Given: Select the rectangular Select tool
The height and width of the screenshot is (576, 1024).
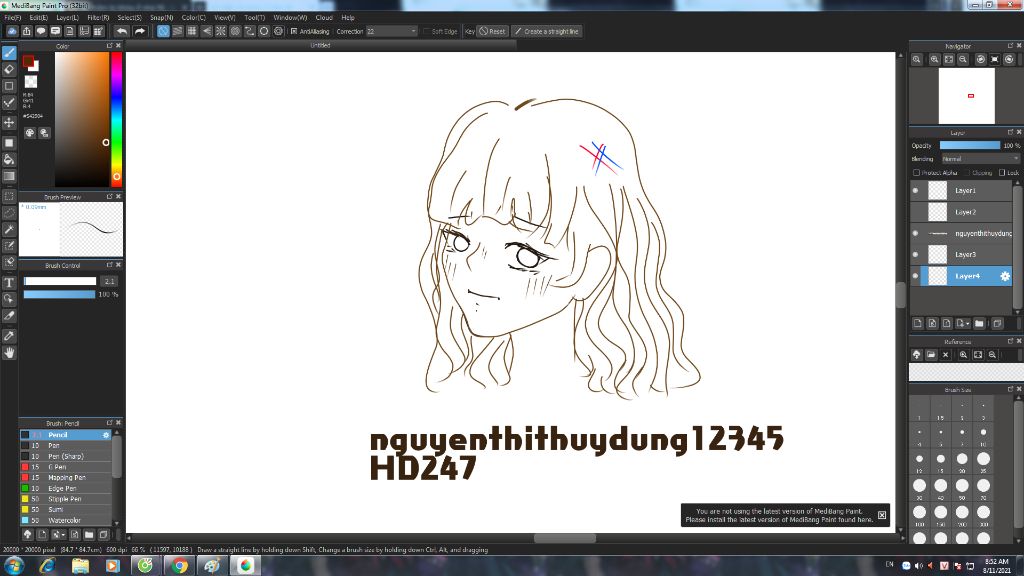Looking at the screenshot, I should [9, 196].
